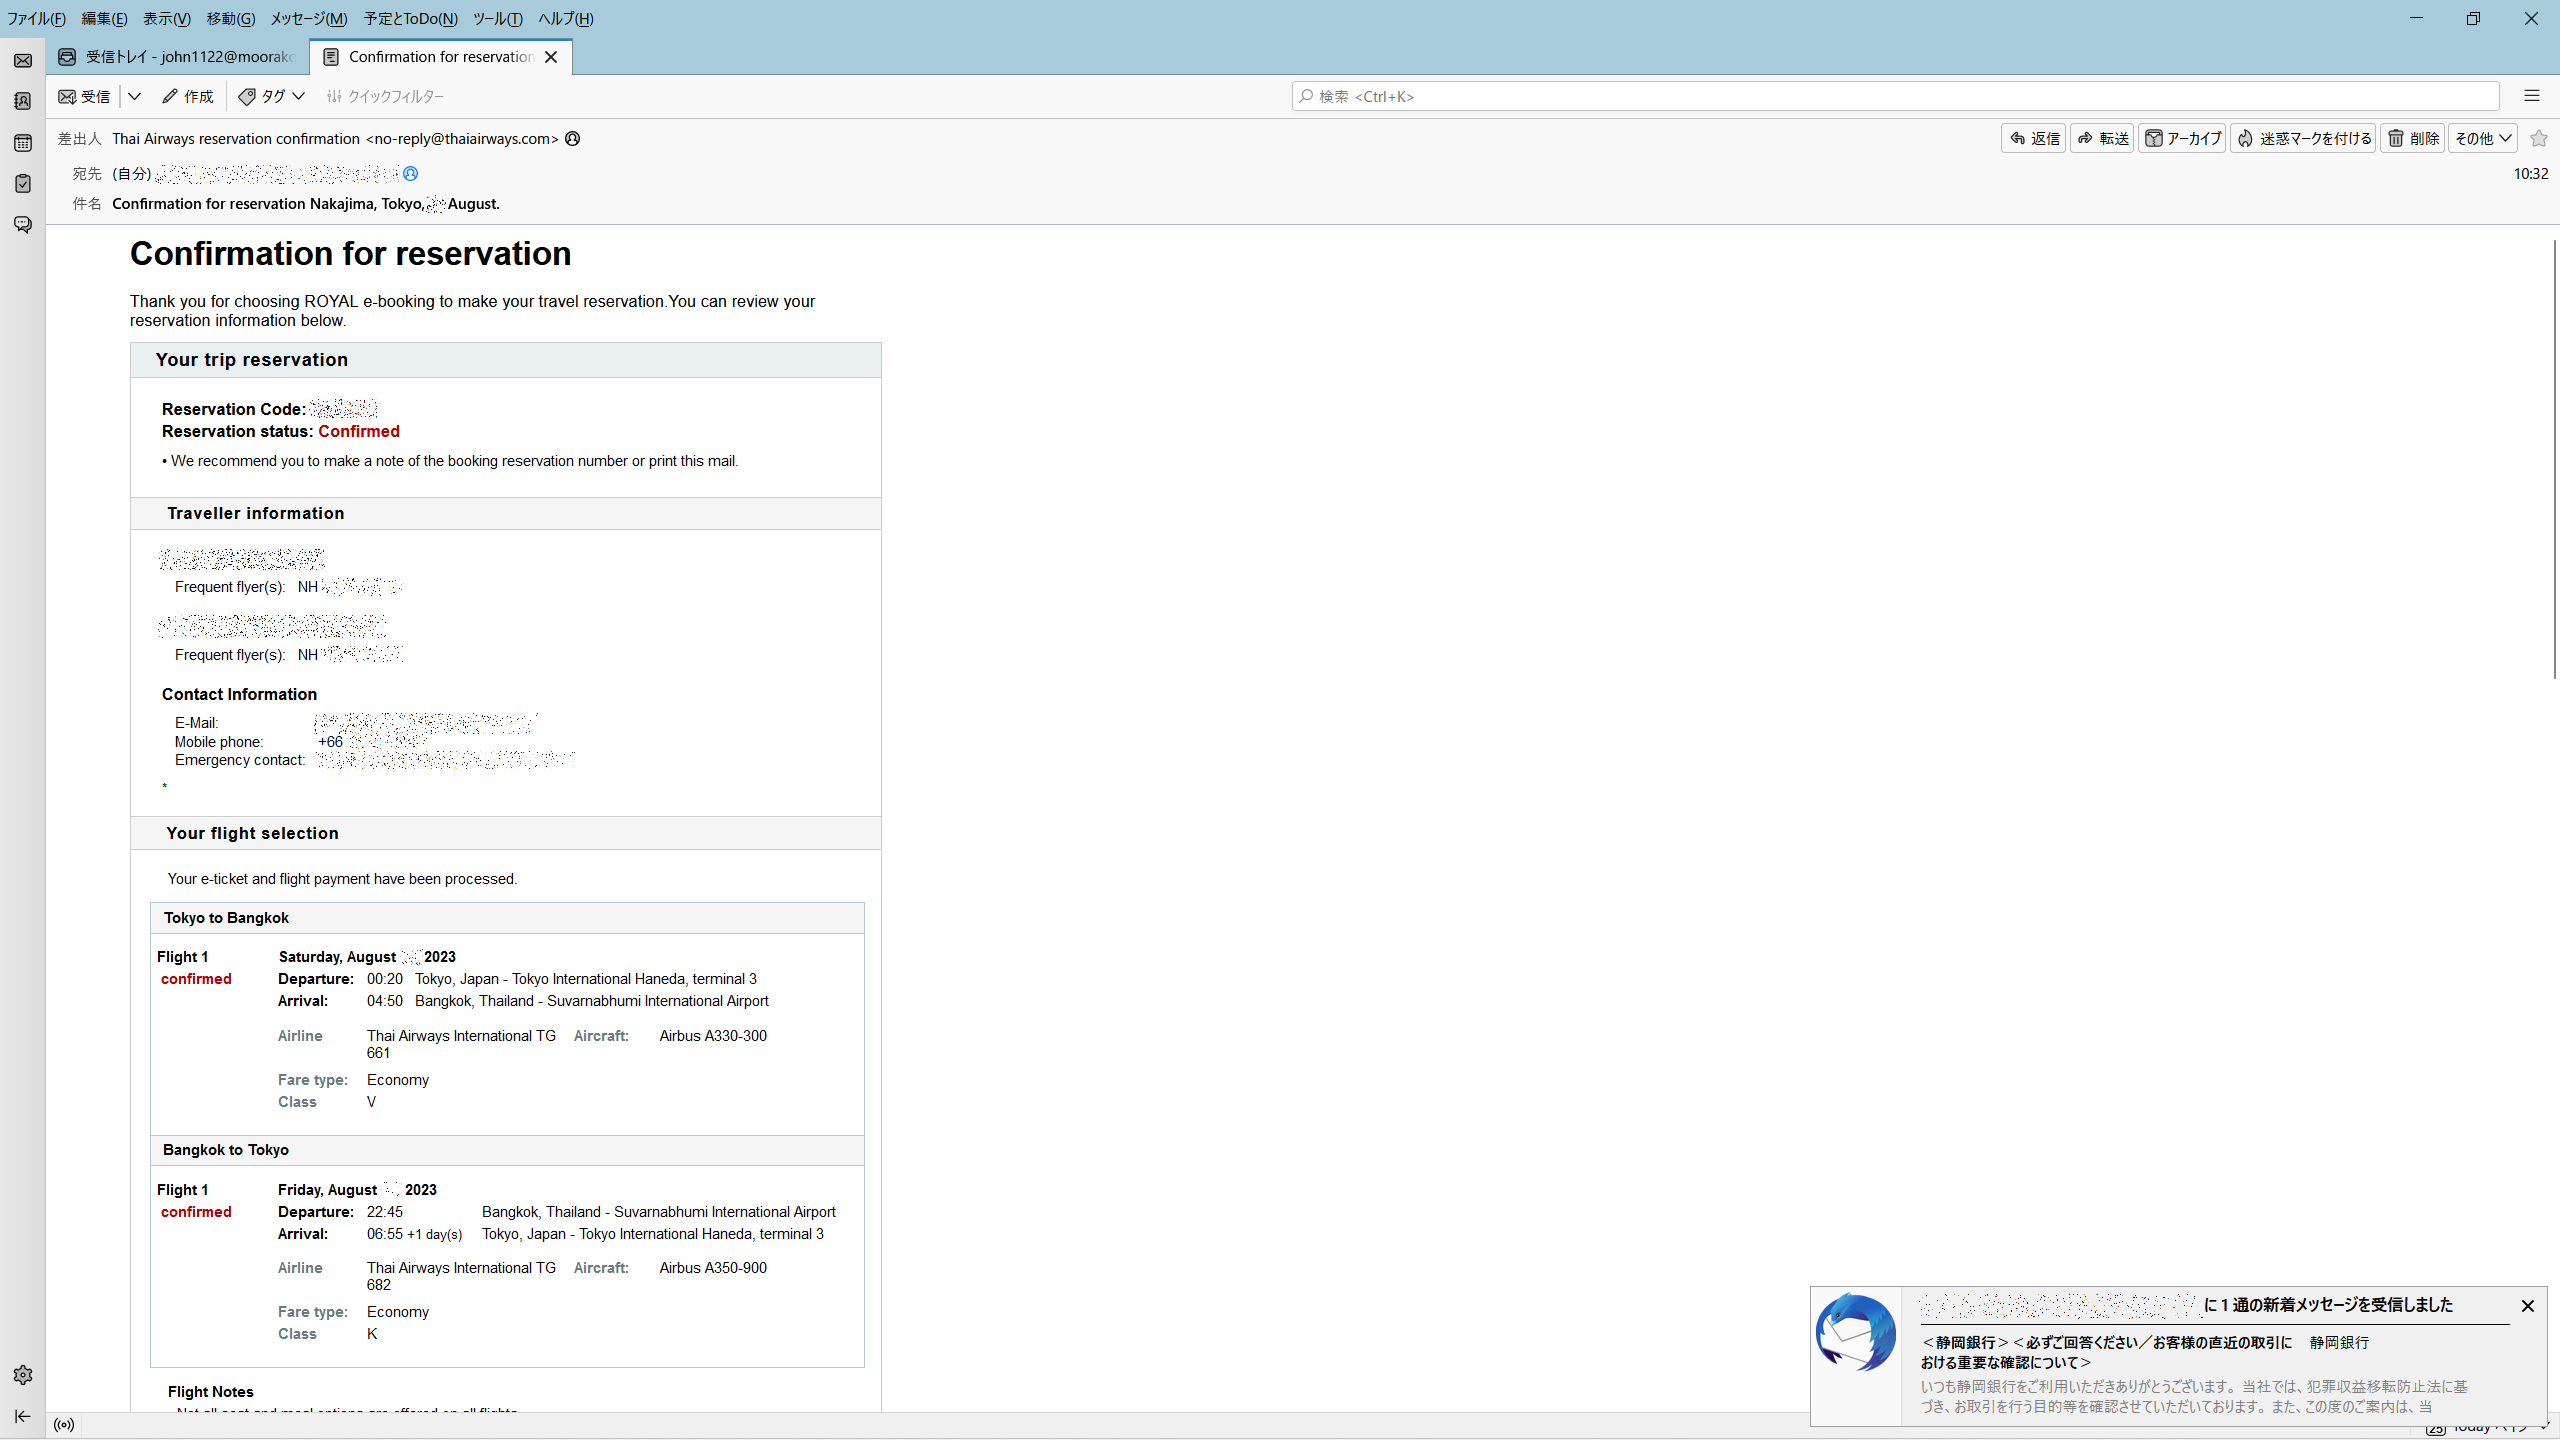Open the Tasks sidebar icon
2560x1440 pixels.
click(x=23, y=184)
